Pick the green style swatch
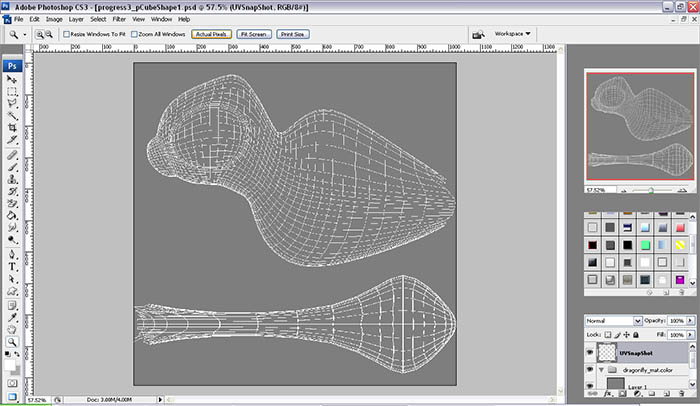 645,245
